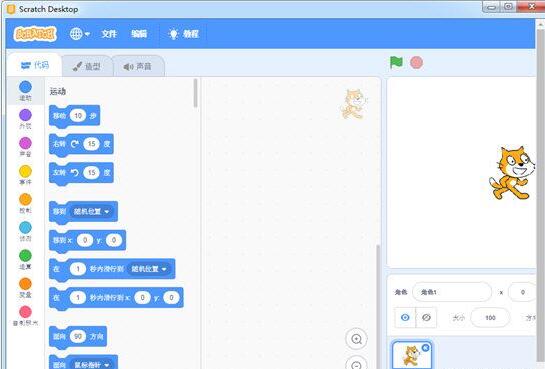
Task: Open random position dropdown in glide block
Action: coord(149,269)
